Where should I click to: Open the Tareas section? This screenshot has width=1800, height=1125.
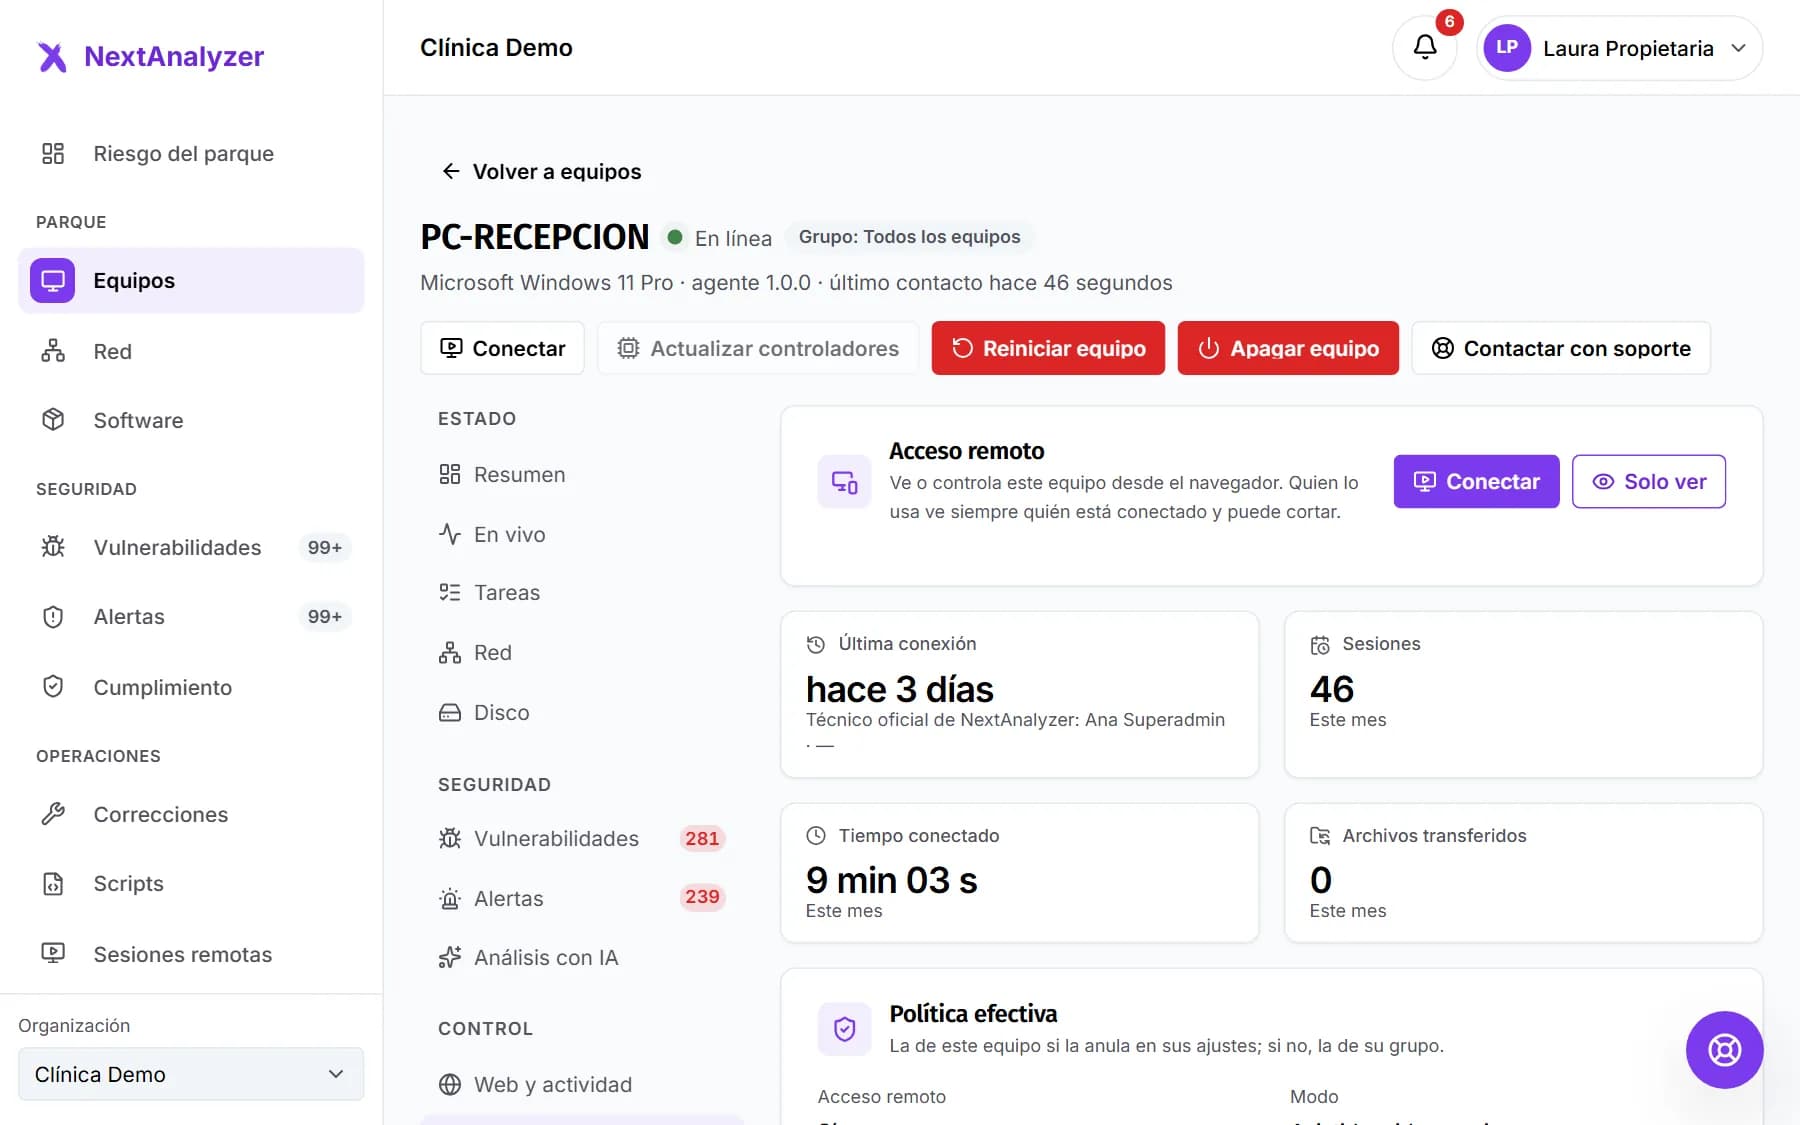[583, 593]
